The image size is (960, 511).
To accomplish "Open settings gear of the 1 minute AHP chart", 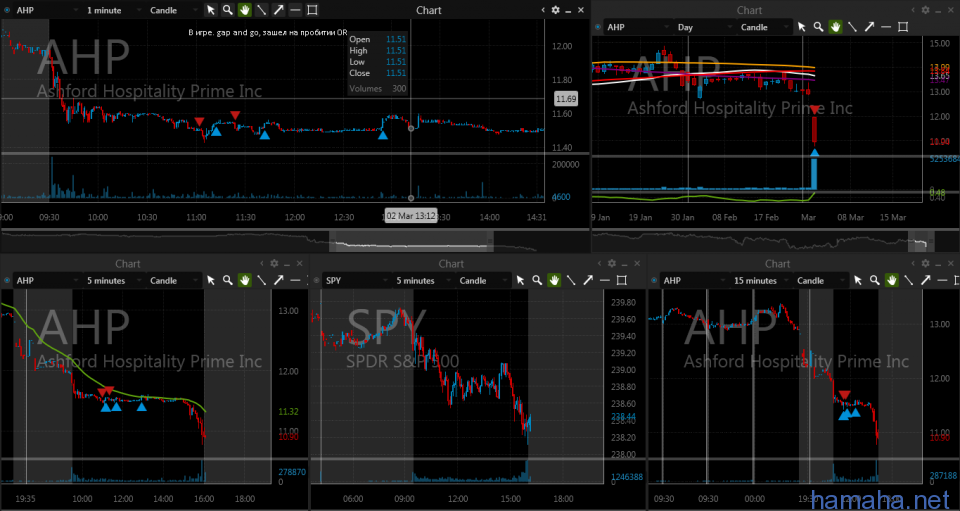I will tap(555, 10).
